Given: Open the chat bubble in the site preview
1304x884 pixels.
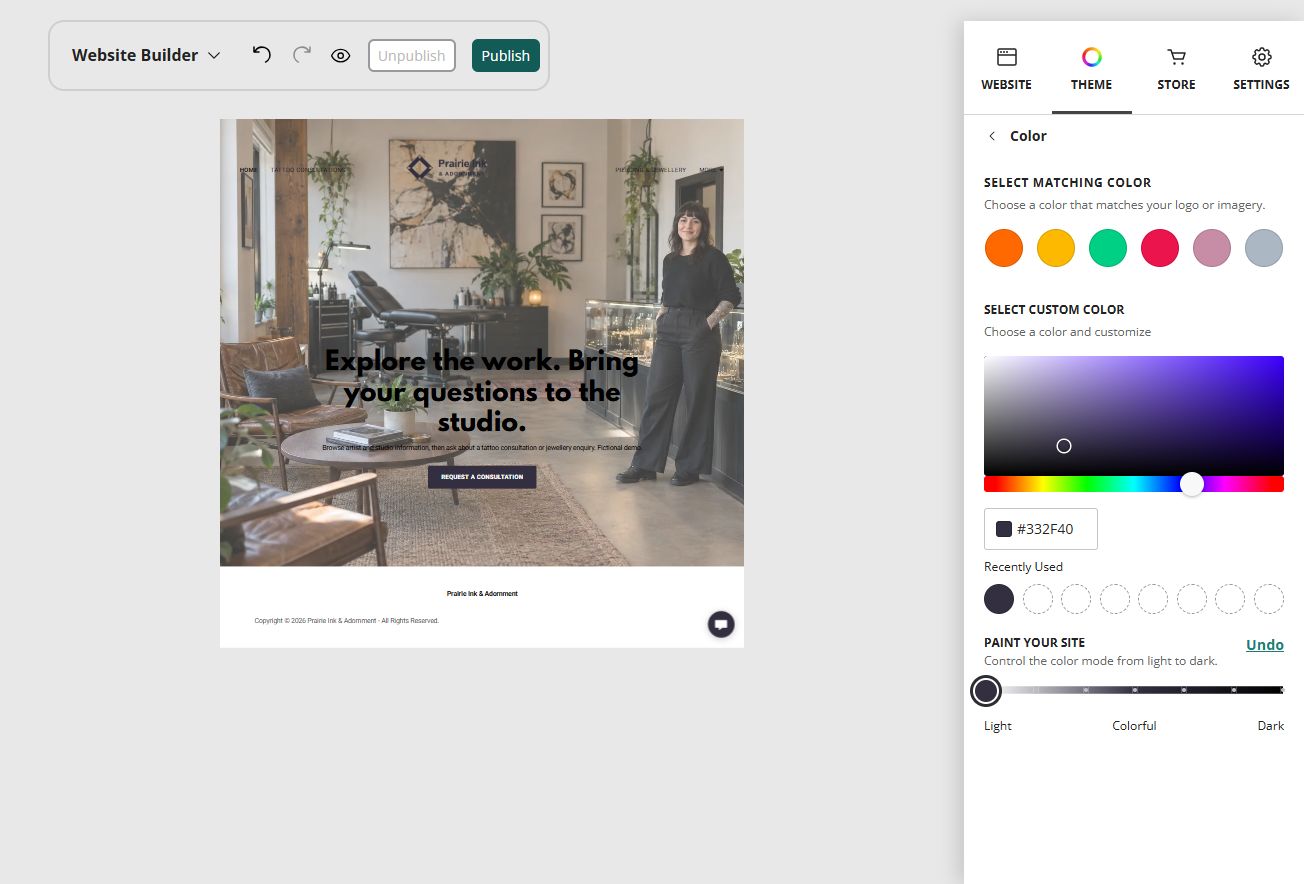Looking at the screenshot, I should (721, 625).
